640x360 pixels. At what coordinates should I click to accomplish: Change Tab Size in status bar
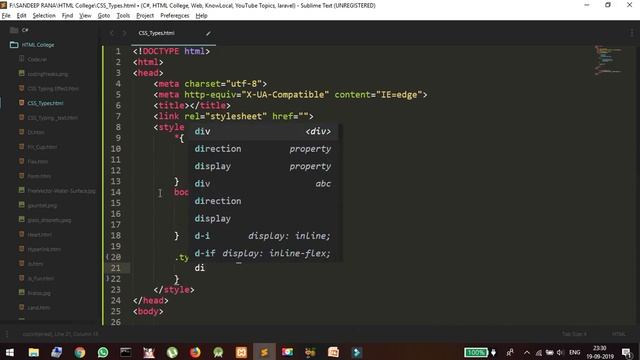pos(574,334)
